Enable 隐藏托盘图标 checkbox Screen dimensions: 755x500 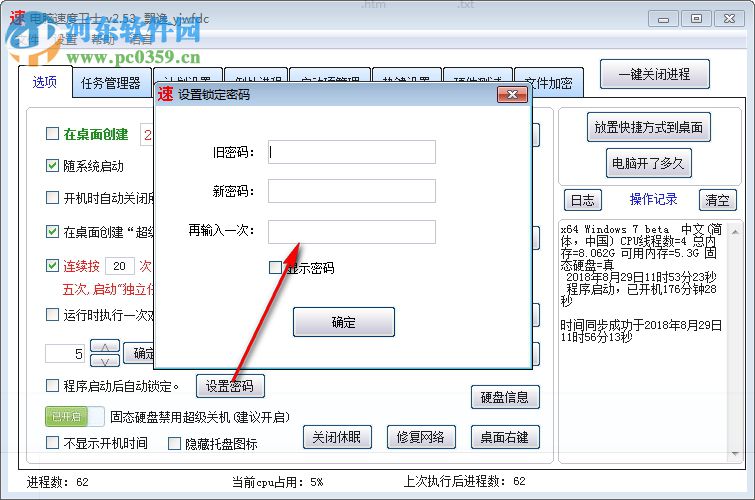174,443
